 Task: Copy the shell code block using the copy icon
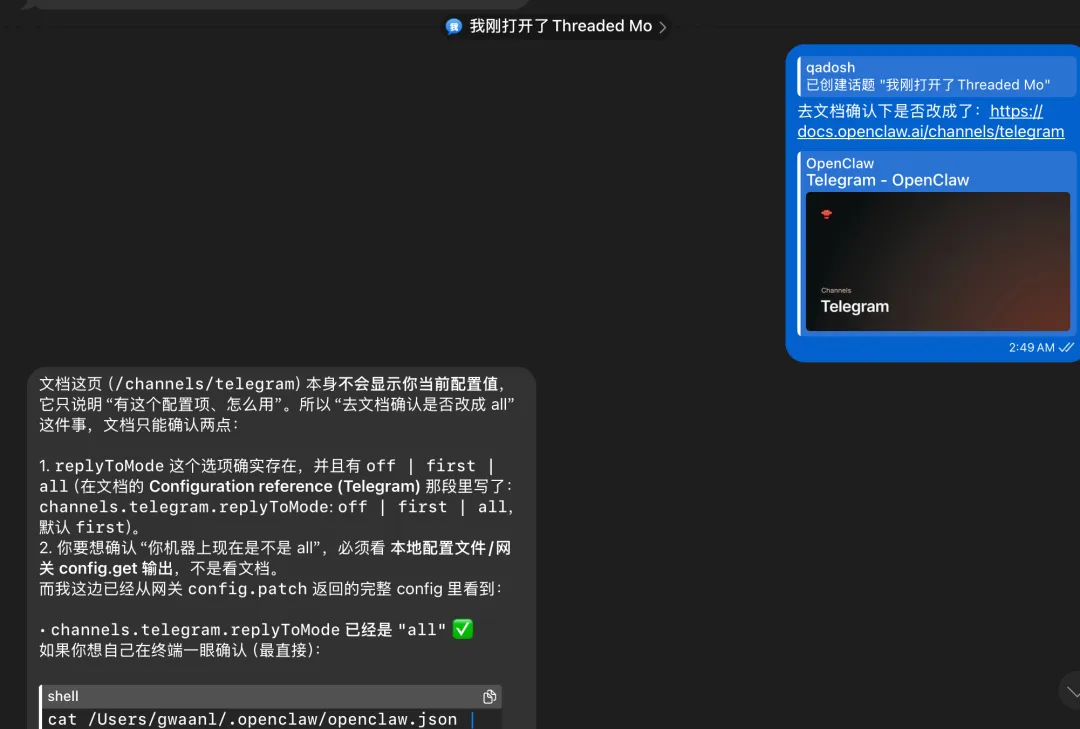pyautogui.click(x=490, y=697)
